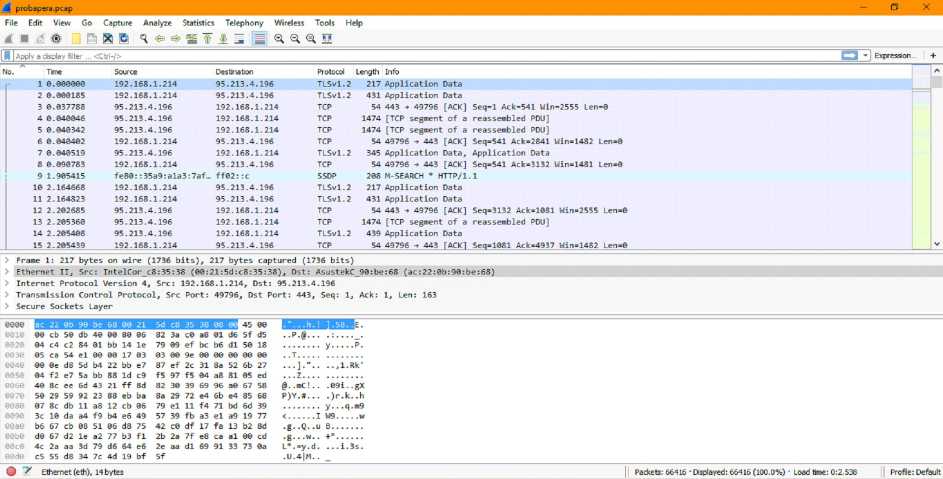
Task: Toggle packet colorization rules icon
Action: tap(260, 39)
